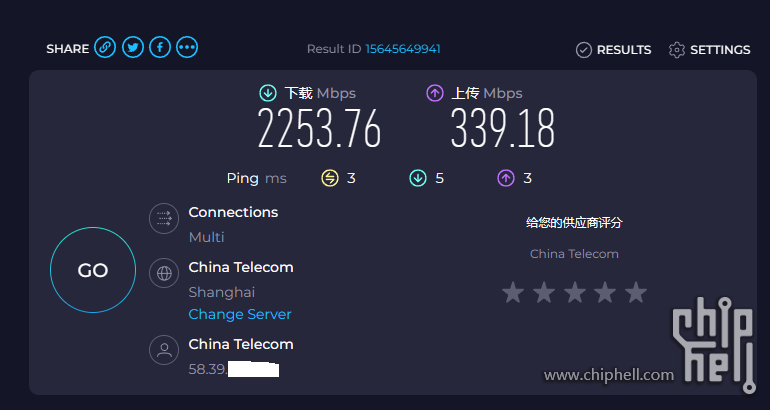Image resolution: width=770 pixels, height=410 pixels.
Task: Click the Connections arrows icon
Action: (x=164, y=218)
